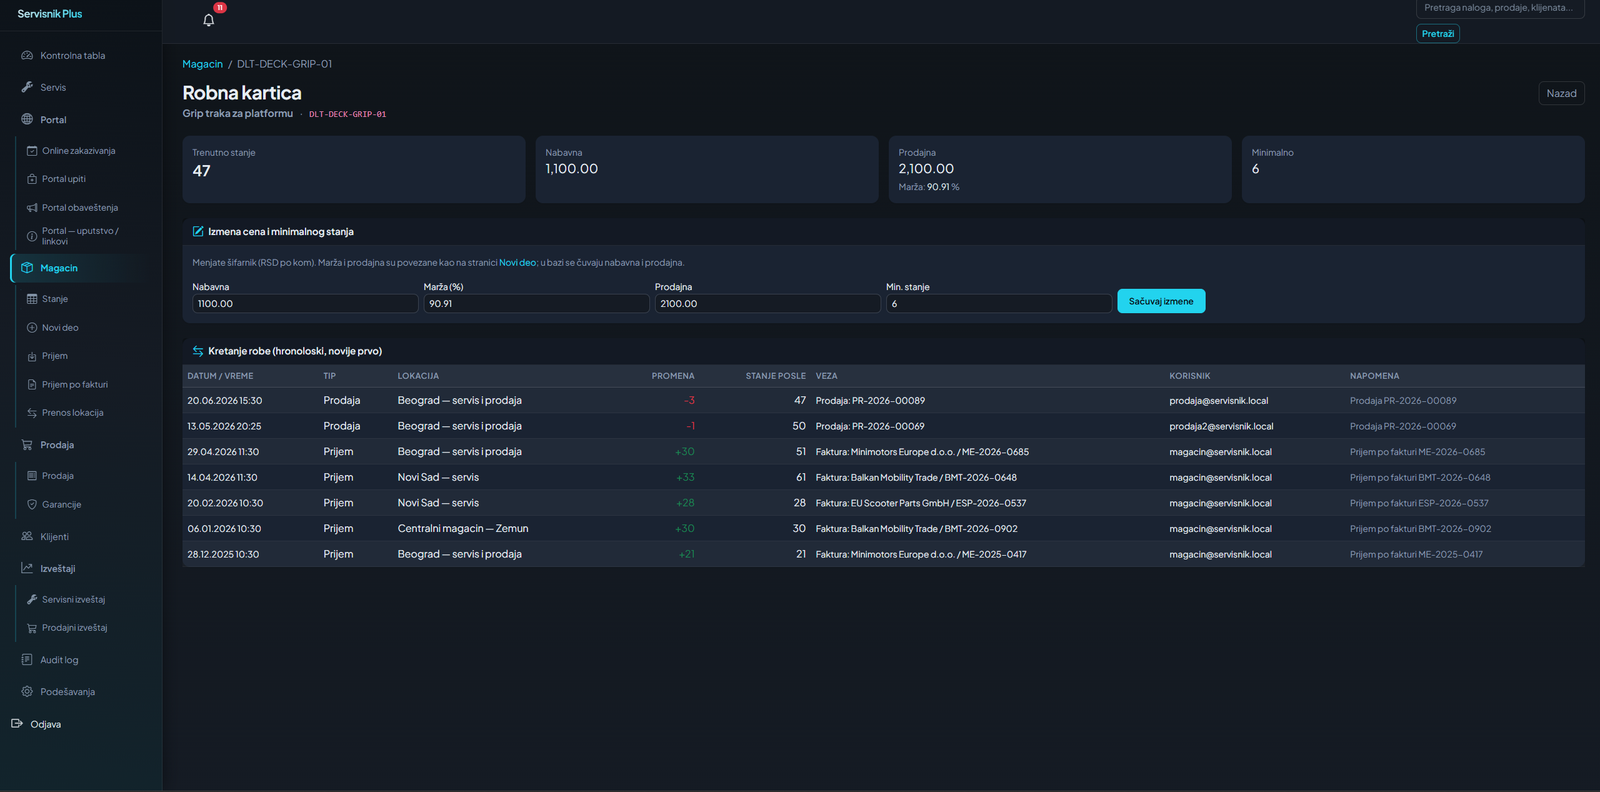Click the Prodajni izveštaj cart icon
The width and height of the screenshot is (1600, 792).
point(32,628)
